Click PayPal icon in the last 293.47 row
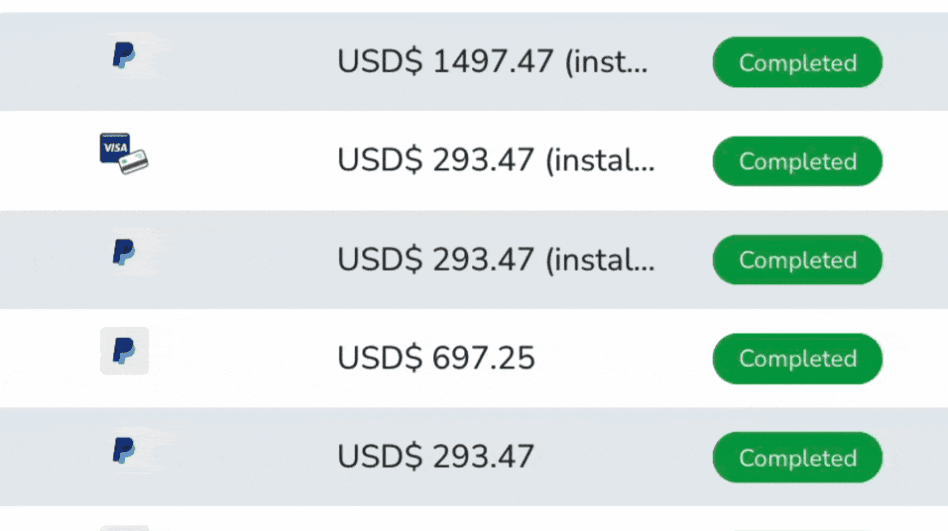Viewport: 948px width, 531px height. [x=124, y=451]
